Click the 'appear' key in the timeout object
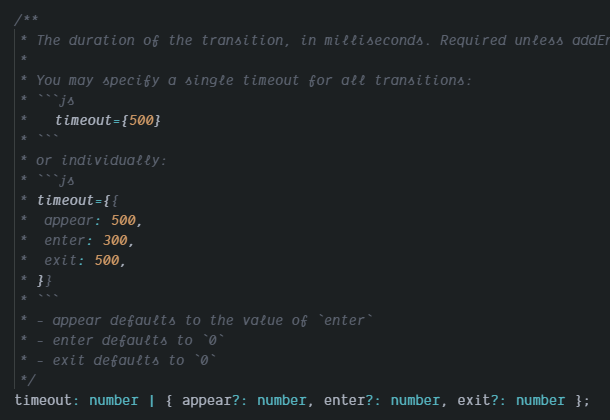This screenshot has height=420, width=610. [x=69, y=221]
